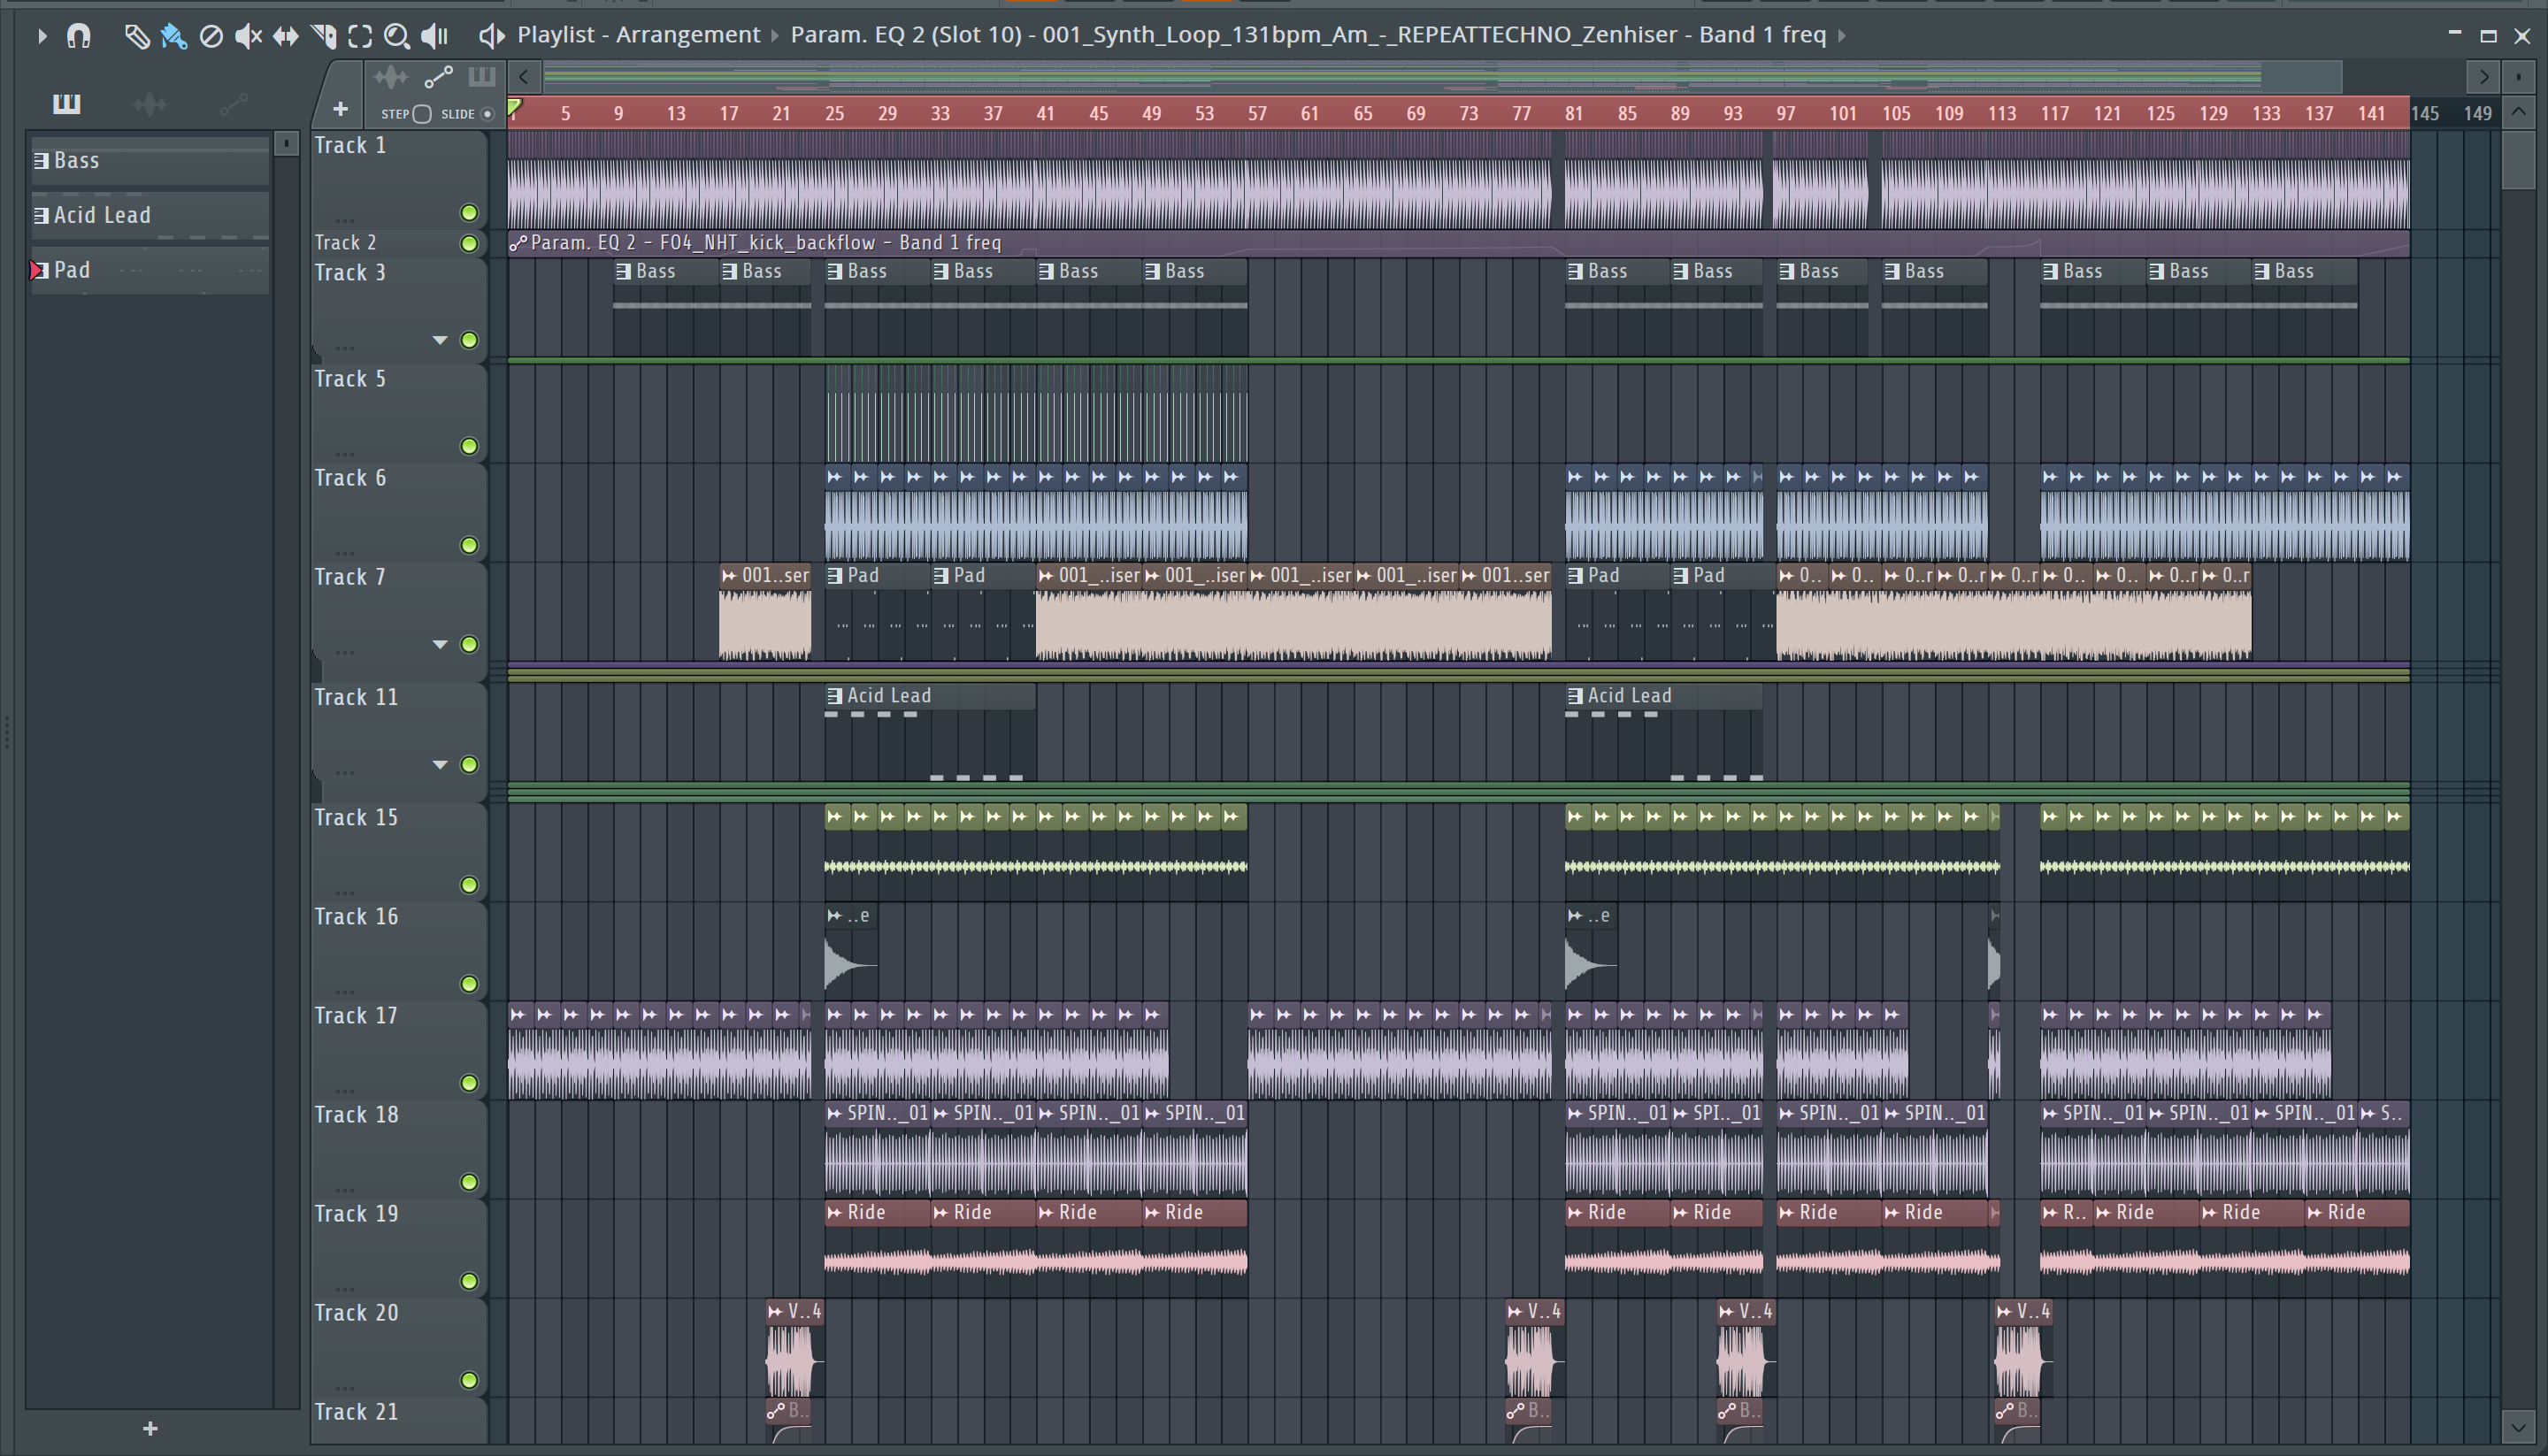Viewport: 2548px width, 1456px height.
Task: Mute Track 3 with green light
Action: (469, 340)
